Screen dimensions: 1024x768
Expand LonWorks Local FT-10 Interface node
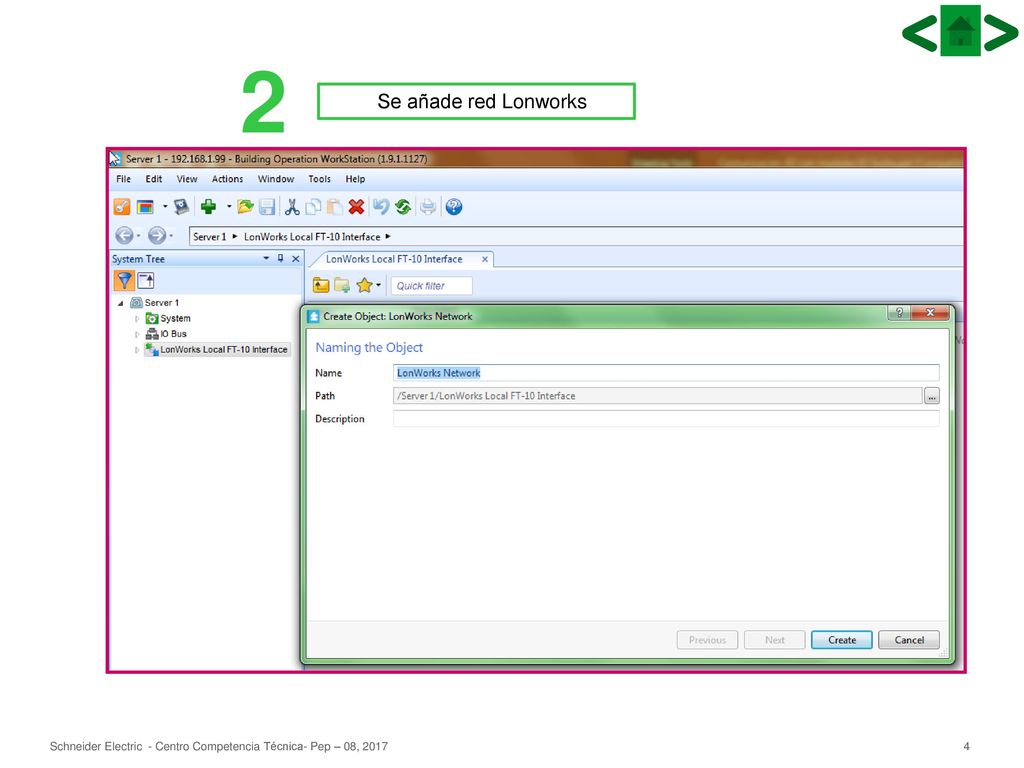(136, 350)
